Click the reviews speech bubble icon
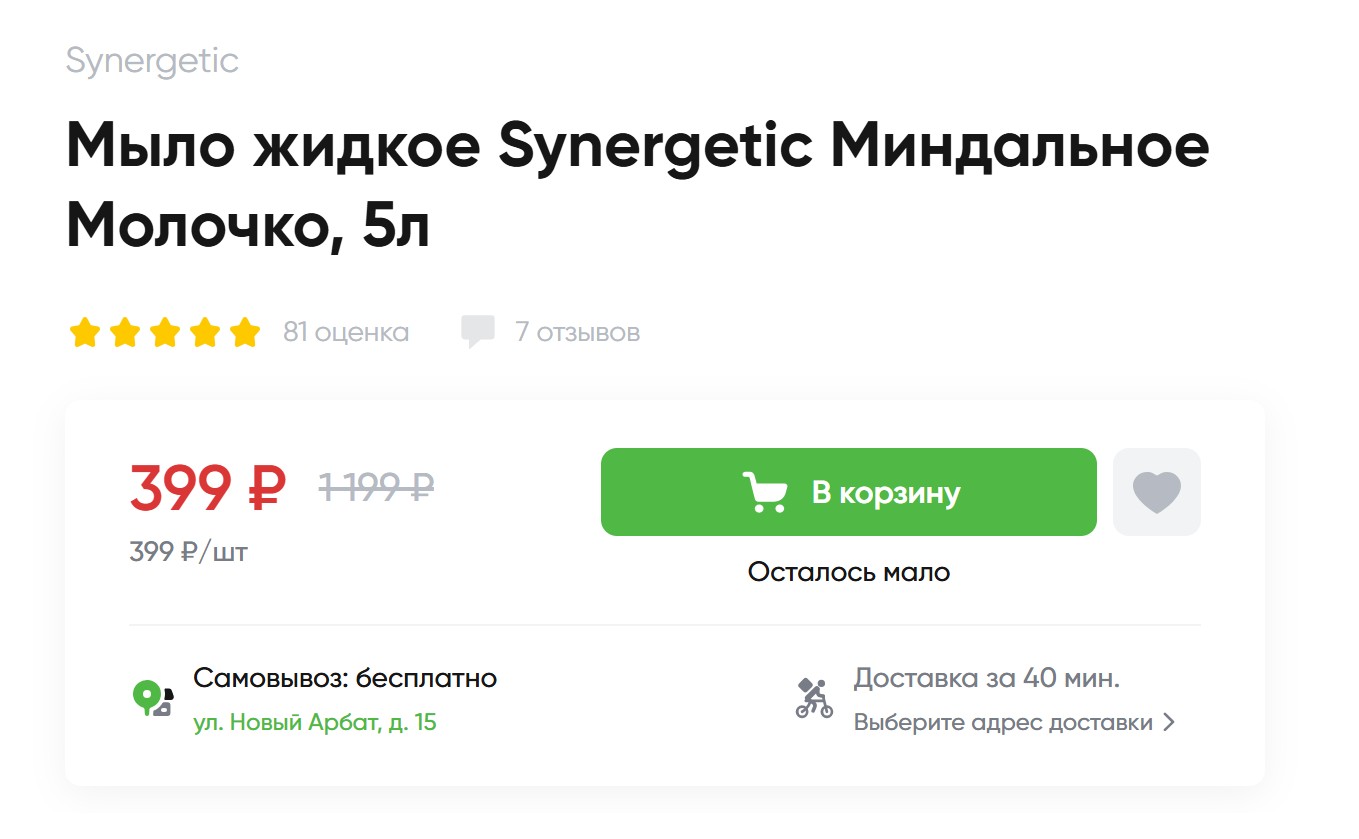The width and height of the screenshot is (1359, 839). click(477, 331)
